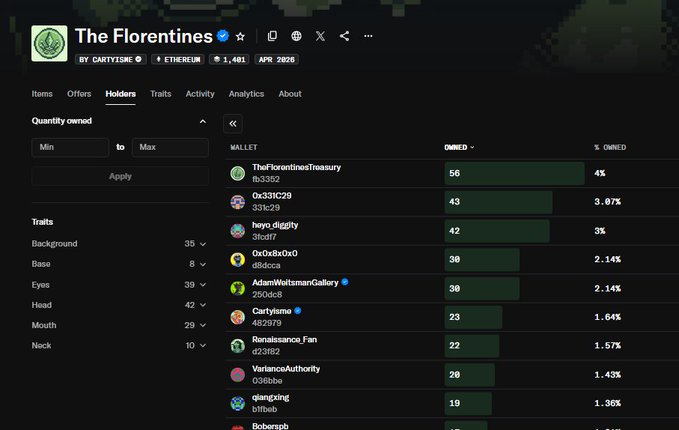The height and width of the screenshot is (430, 679).
Task: Click the 0x0x8x0x0 avatar
Action: [238, 259]
